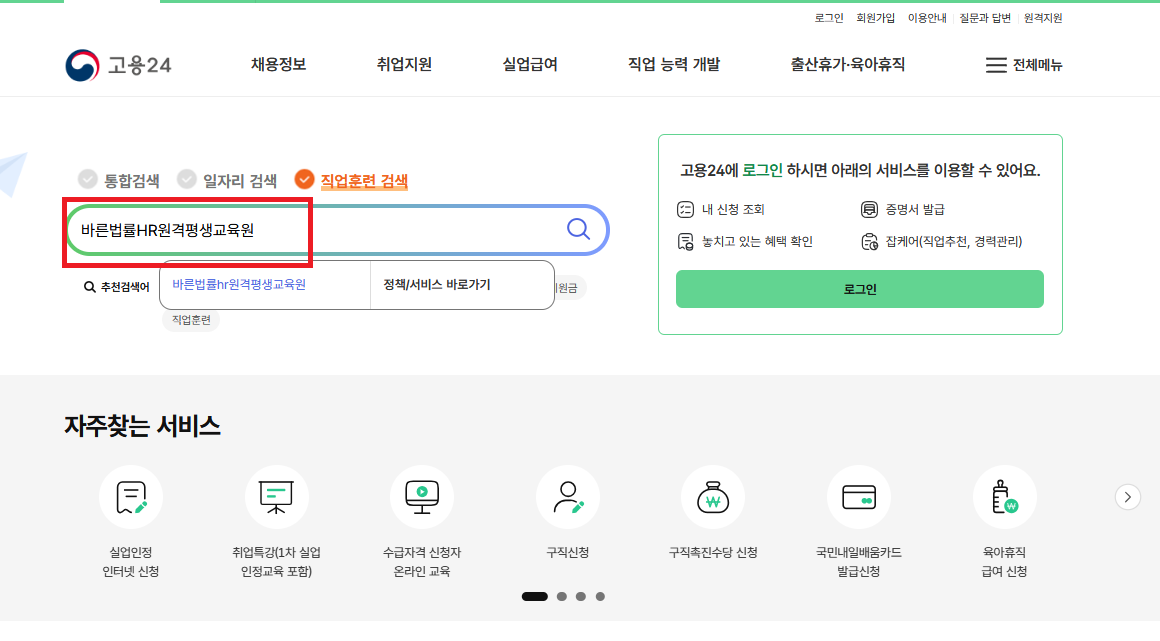Click the magnifier search icon in search bar
The width and height of the screenshot is (1160, 641).
(x=578, y=229)
